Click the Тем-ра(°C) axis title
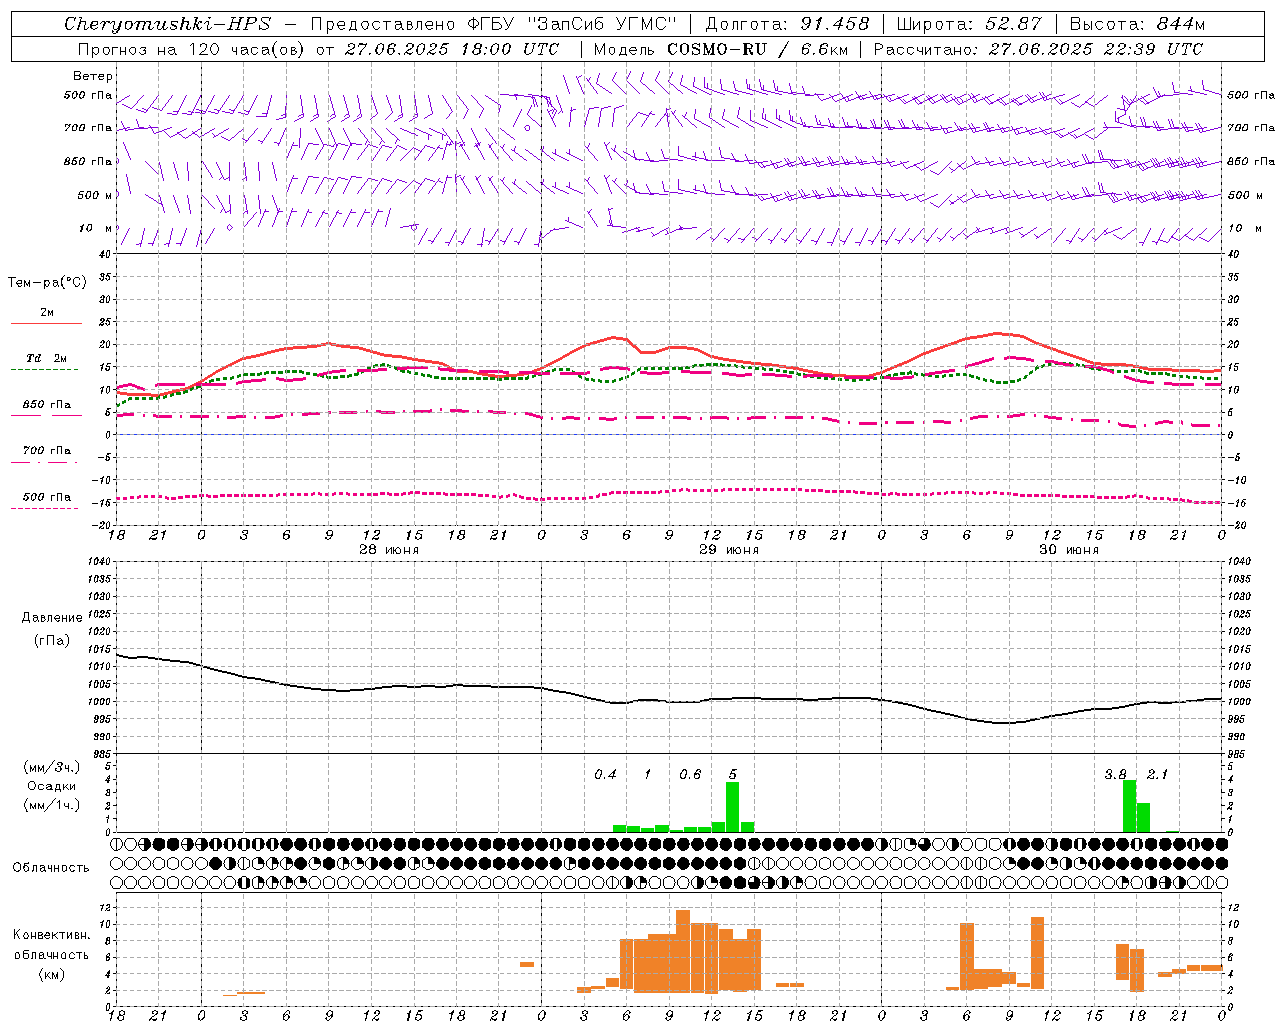Screen dimensions: 1280x1024 [47, 283]
